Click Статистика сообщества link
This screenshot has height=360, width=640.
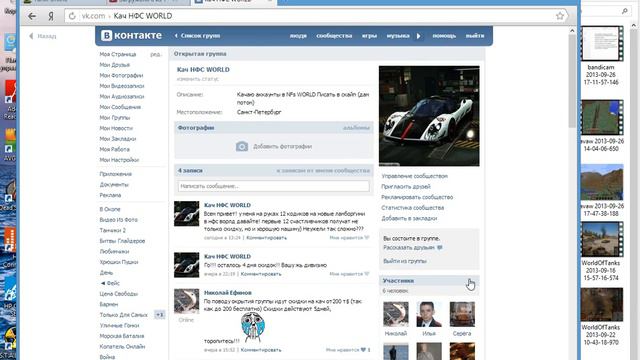click(413, 208)
